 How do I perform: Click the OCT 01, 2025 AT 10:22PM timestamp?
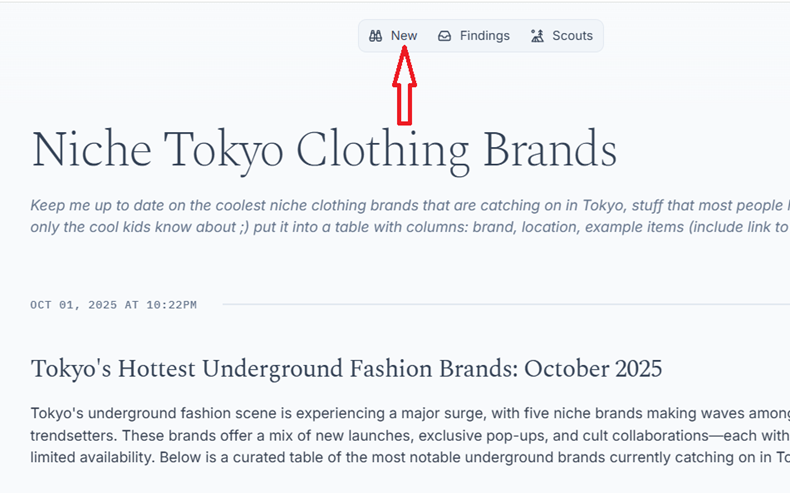113,305
